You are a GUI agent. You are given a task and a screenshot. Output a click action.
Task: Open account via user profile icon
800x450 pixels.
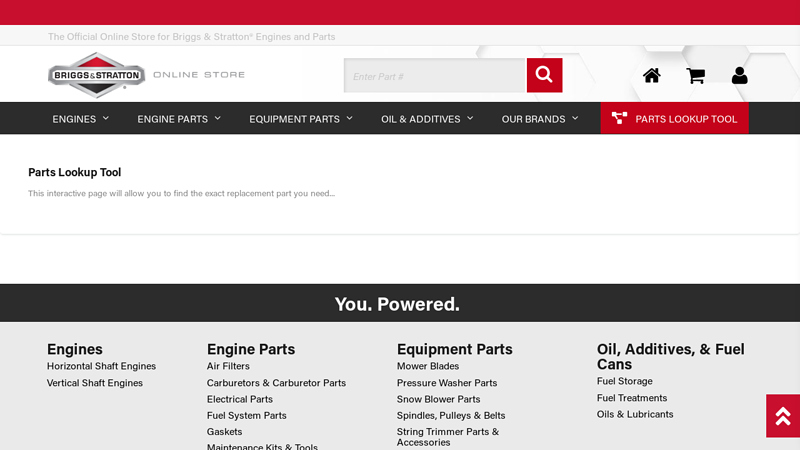[739, 76]
